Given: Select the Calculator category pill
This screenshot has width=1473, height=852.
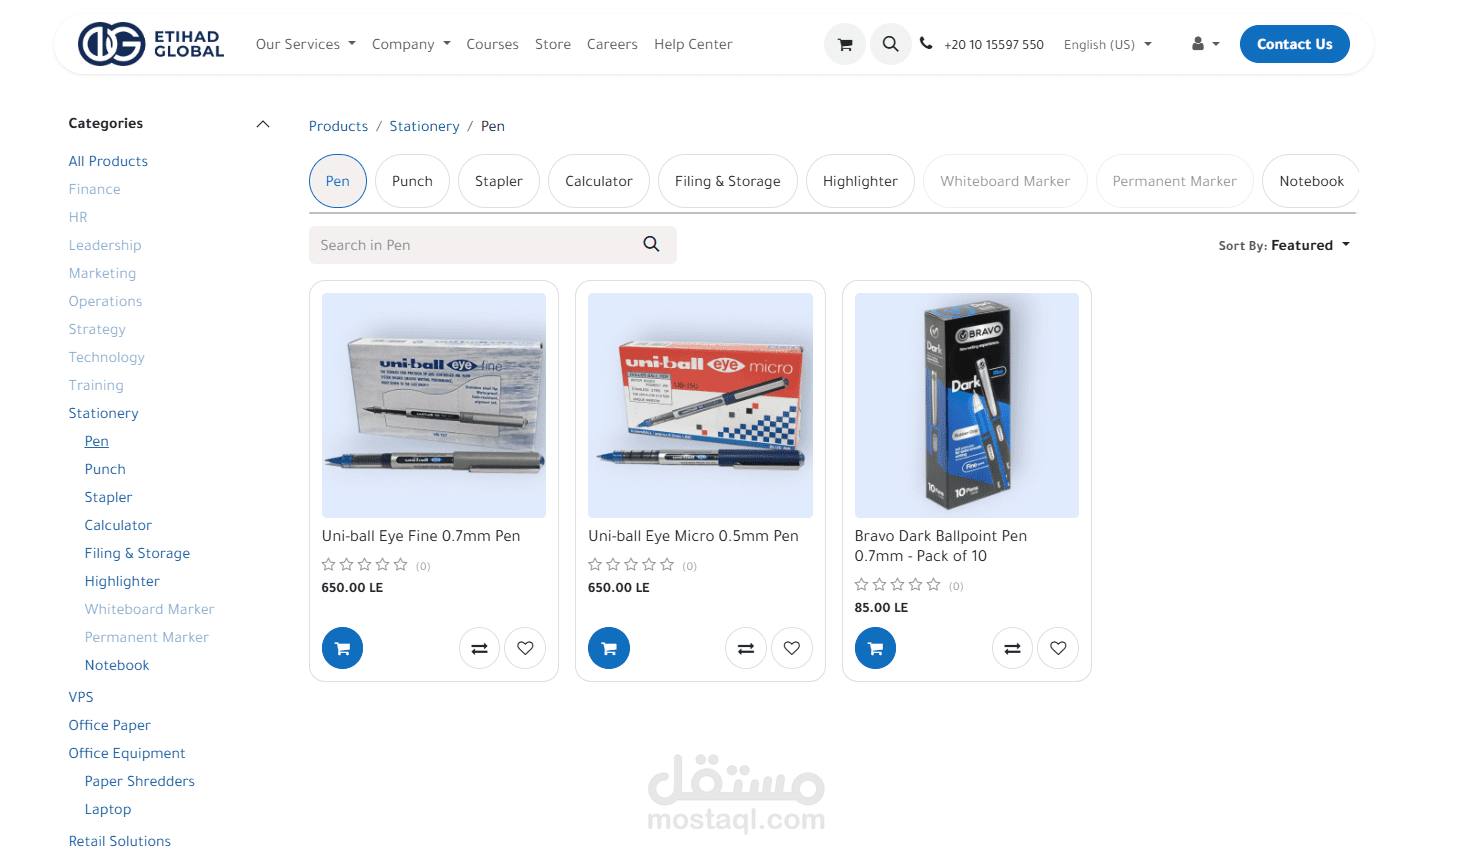Looking at the screenshot, I should (599, 181).
